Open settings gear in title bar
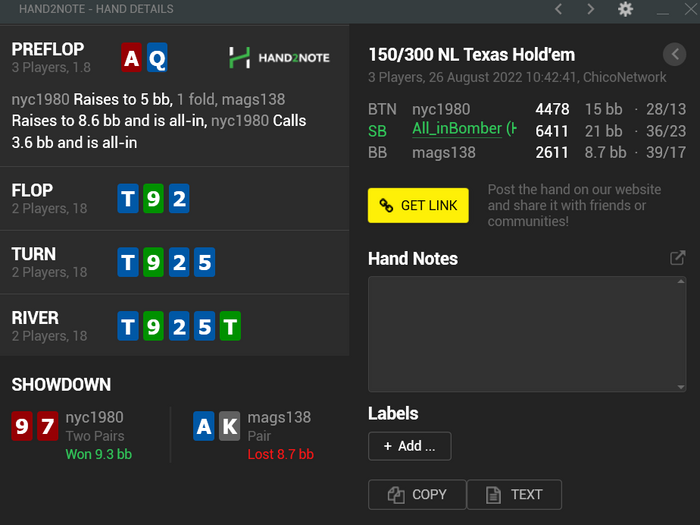The image size is (700, 525). pyautogui.click(x=625, y=9)
